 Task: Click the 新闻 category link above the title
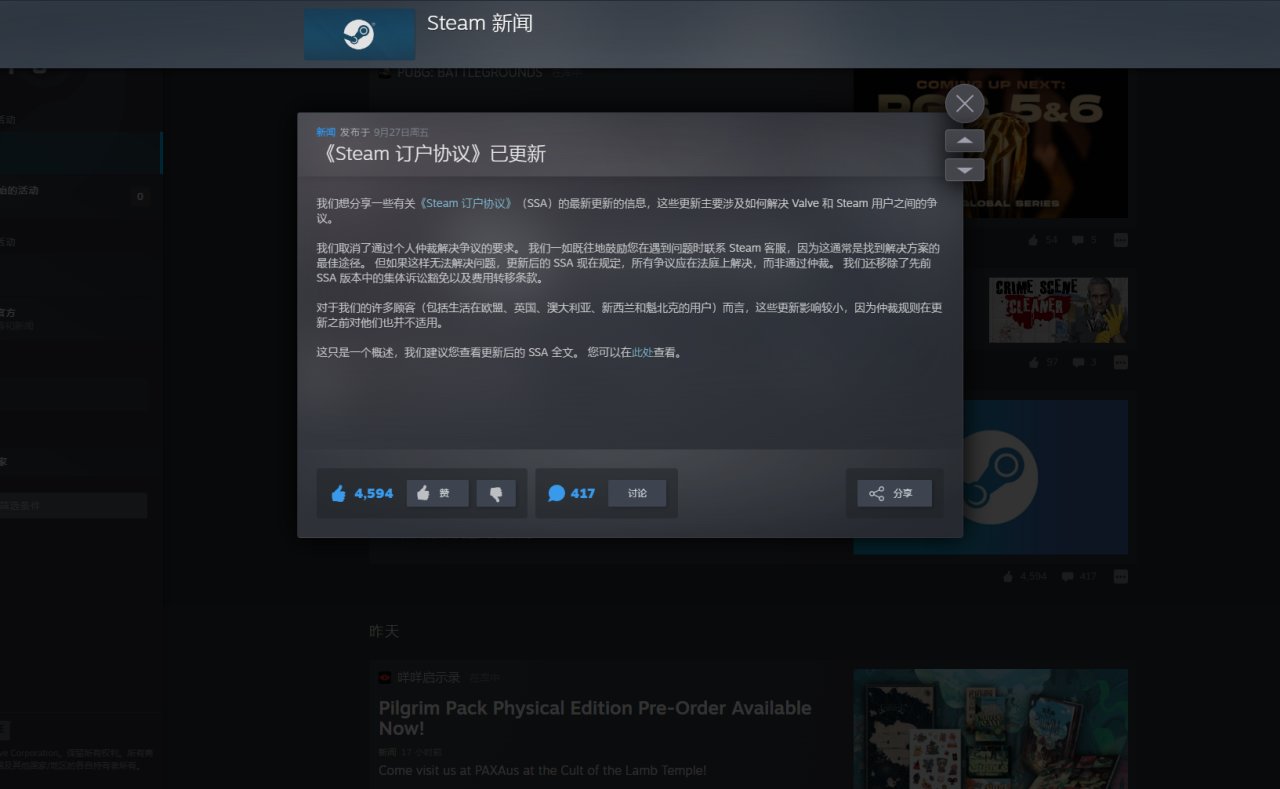[x=326, y=132]
